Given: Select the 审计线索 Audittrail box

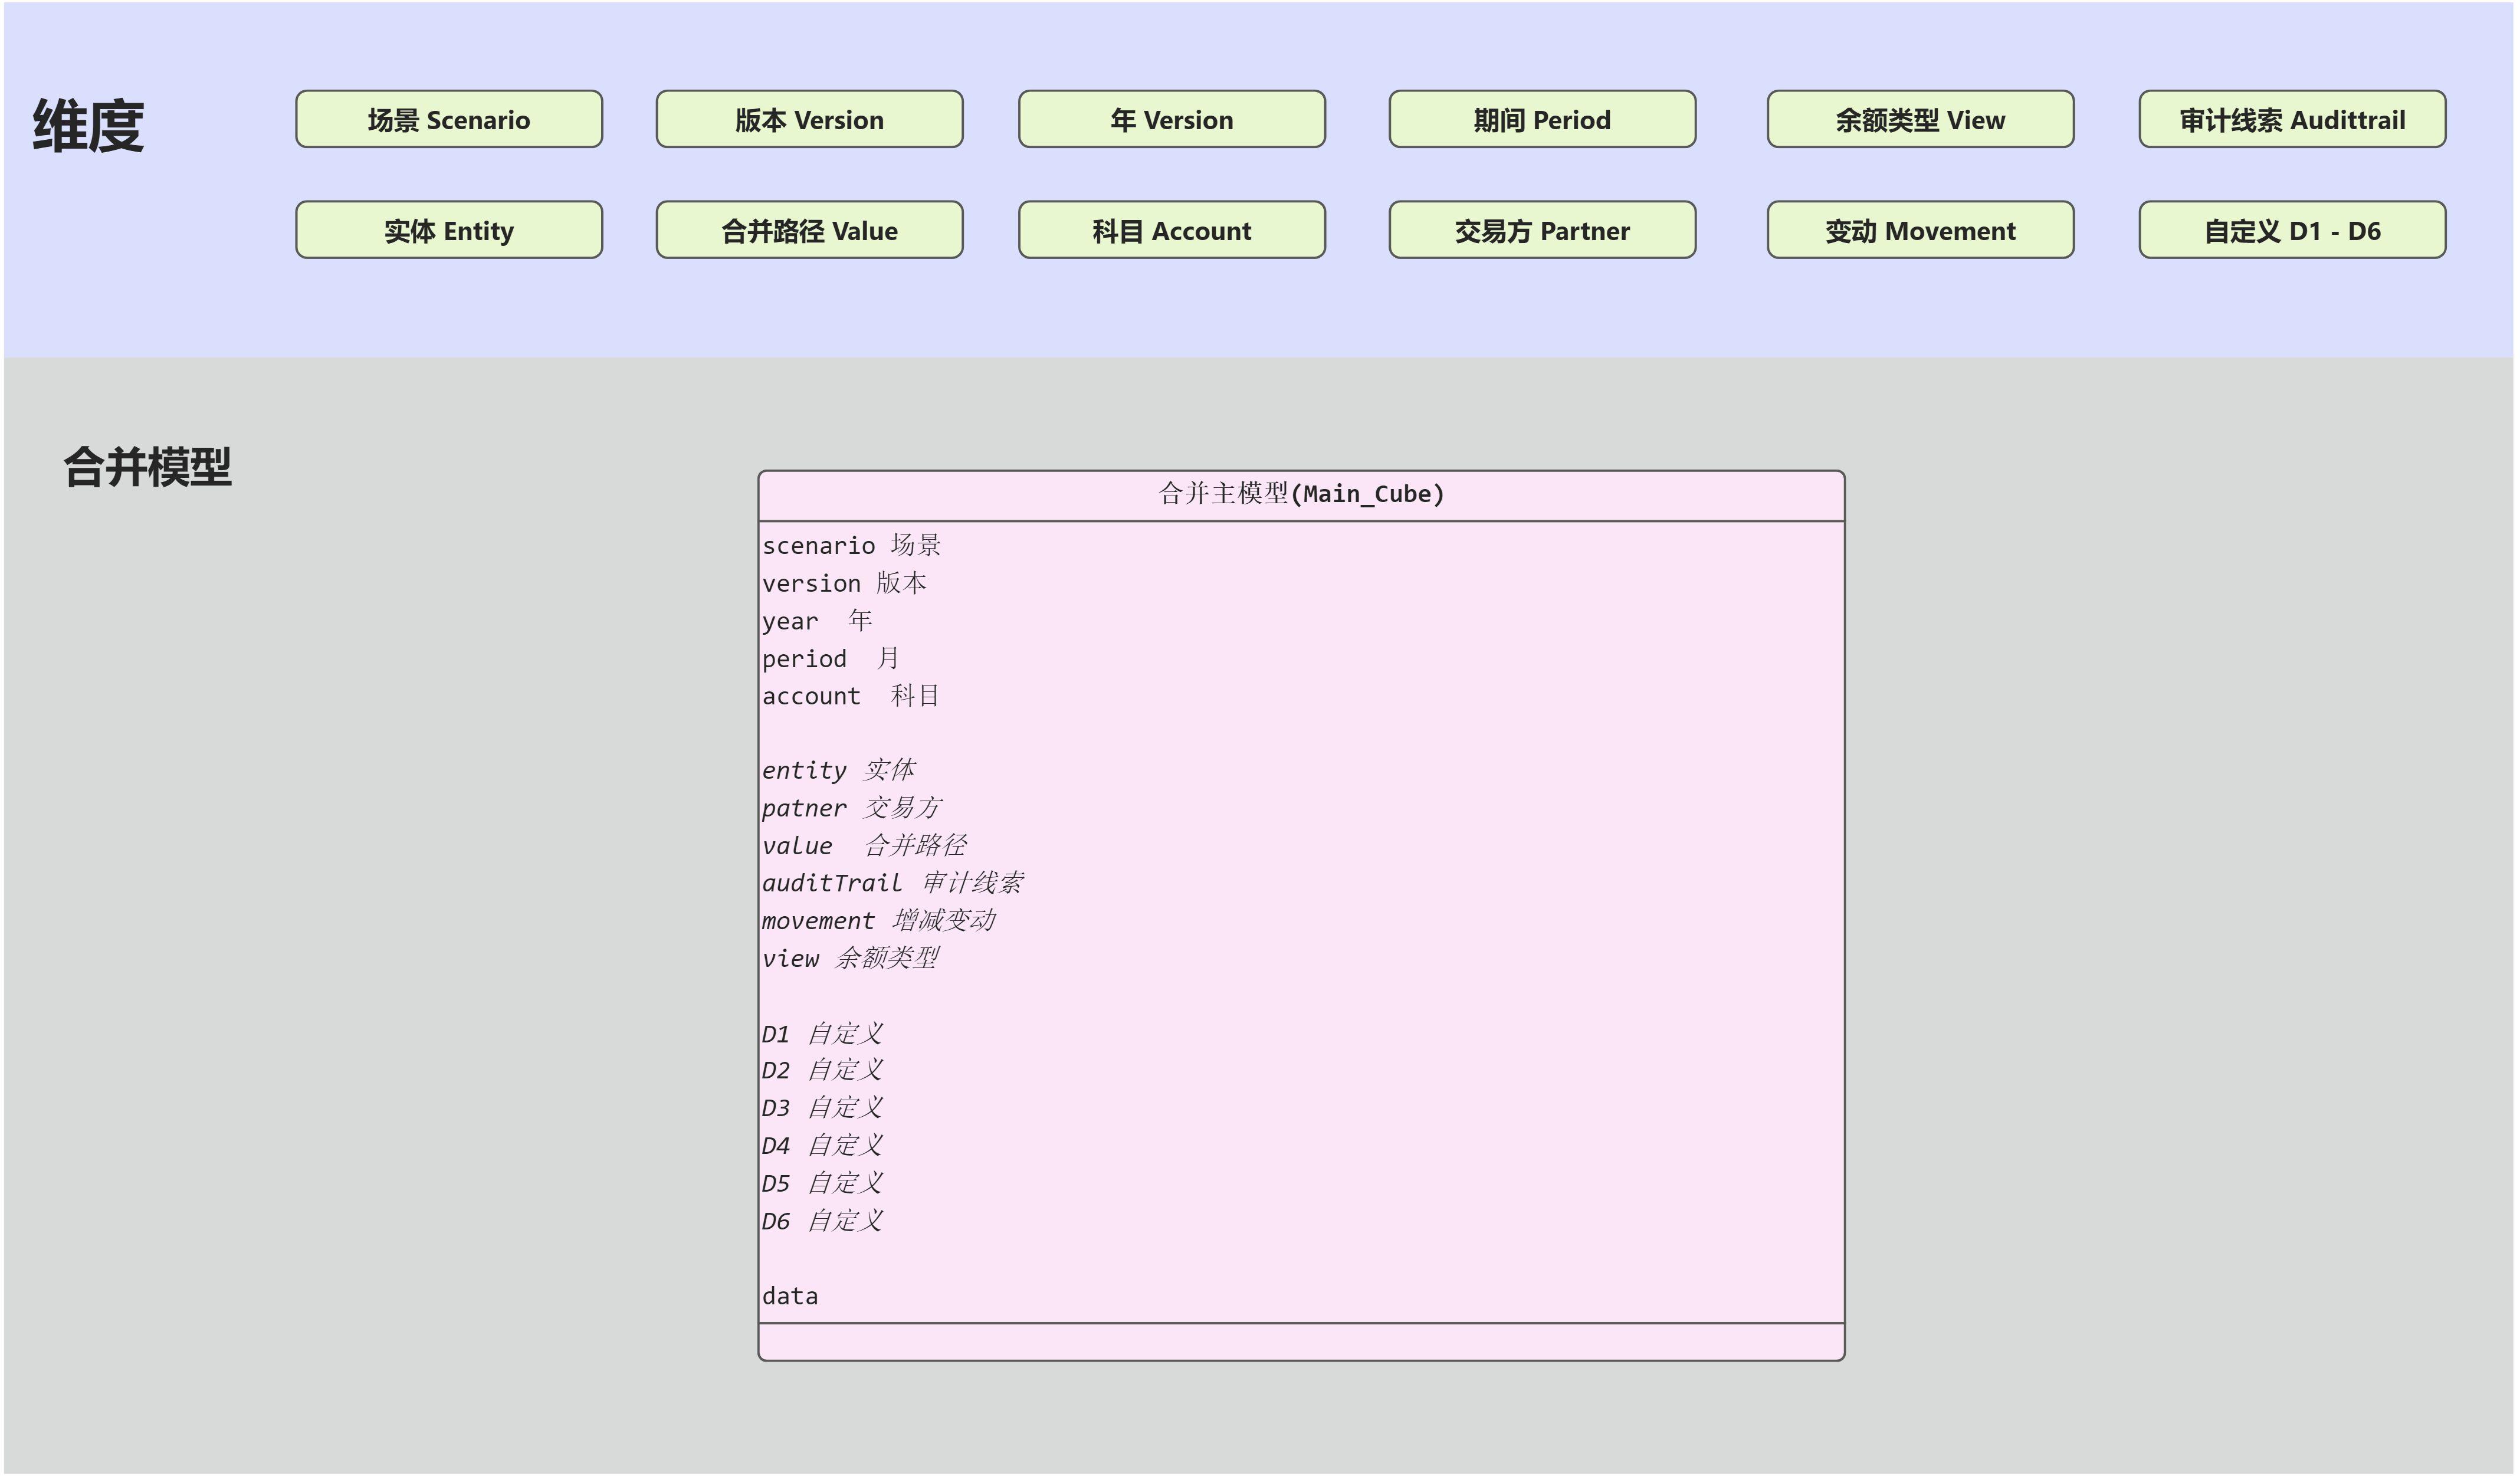Looking at the screenshot, I should 2292,120.
